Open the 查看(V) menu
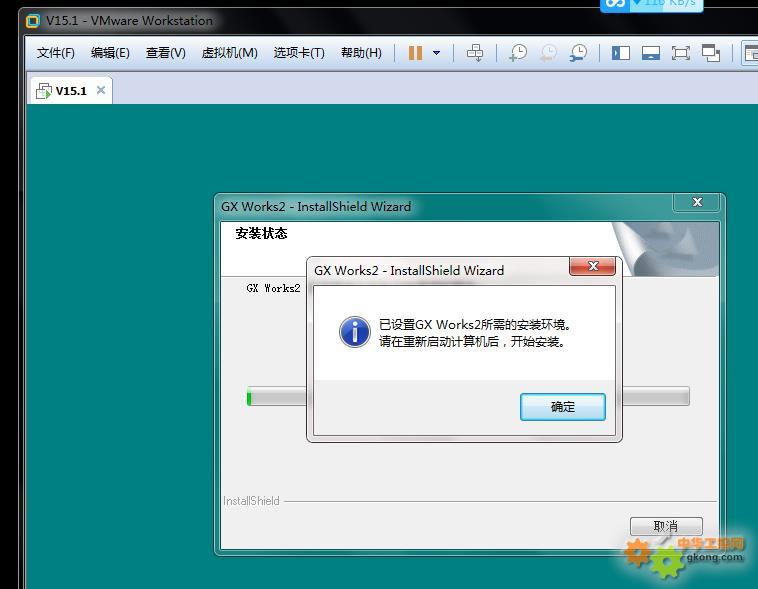758x589 pixels. point(165,53)
